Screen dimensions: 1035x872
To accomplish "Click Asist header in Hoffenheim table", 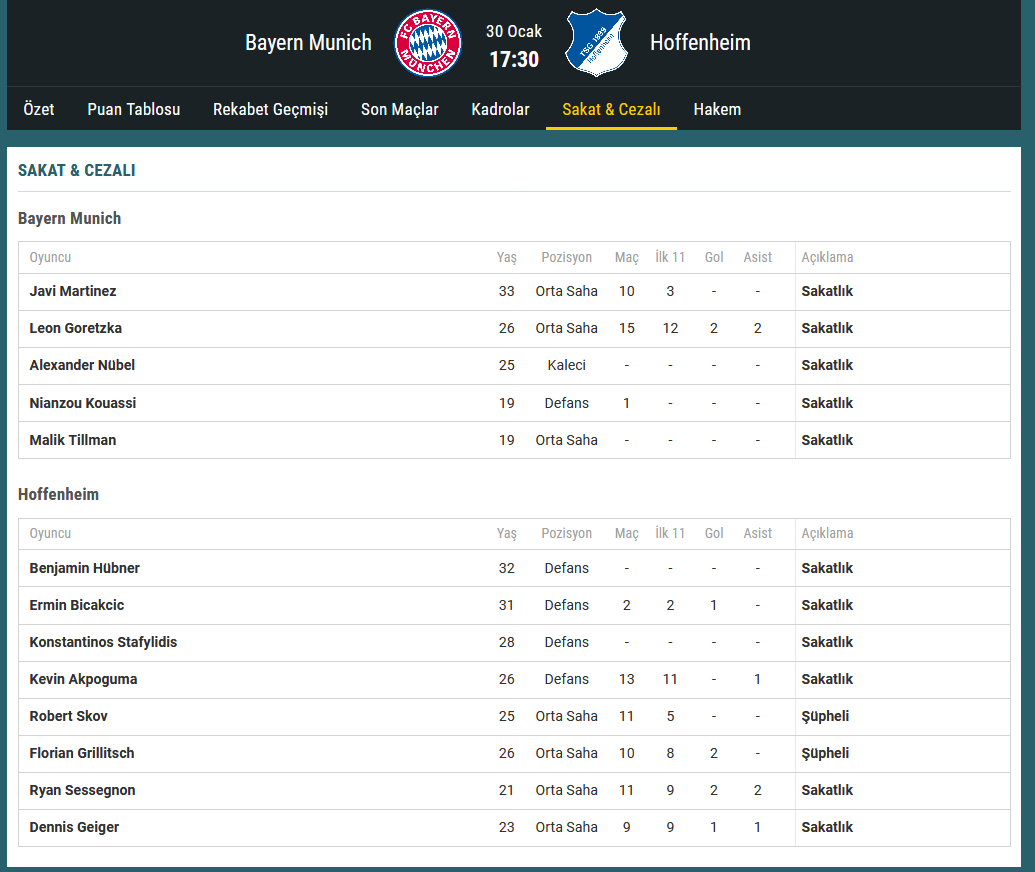I will tap(757, 533).
